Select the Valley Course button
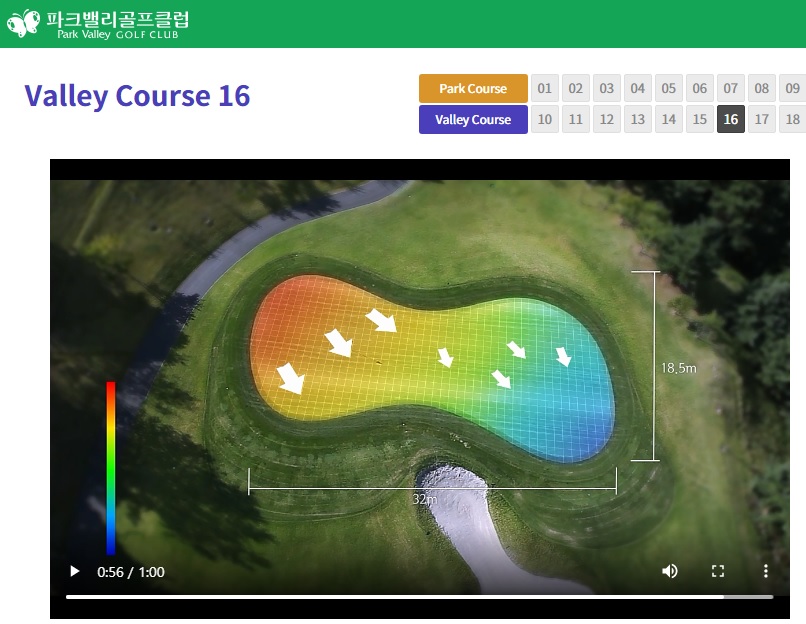Image resolution: width=806 pixels, height=624 pixels. pyautogui.click(x=473, y=119)
